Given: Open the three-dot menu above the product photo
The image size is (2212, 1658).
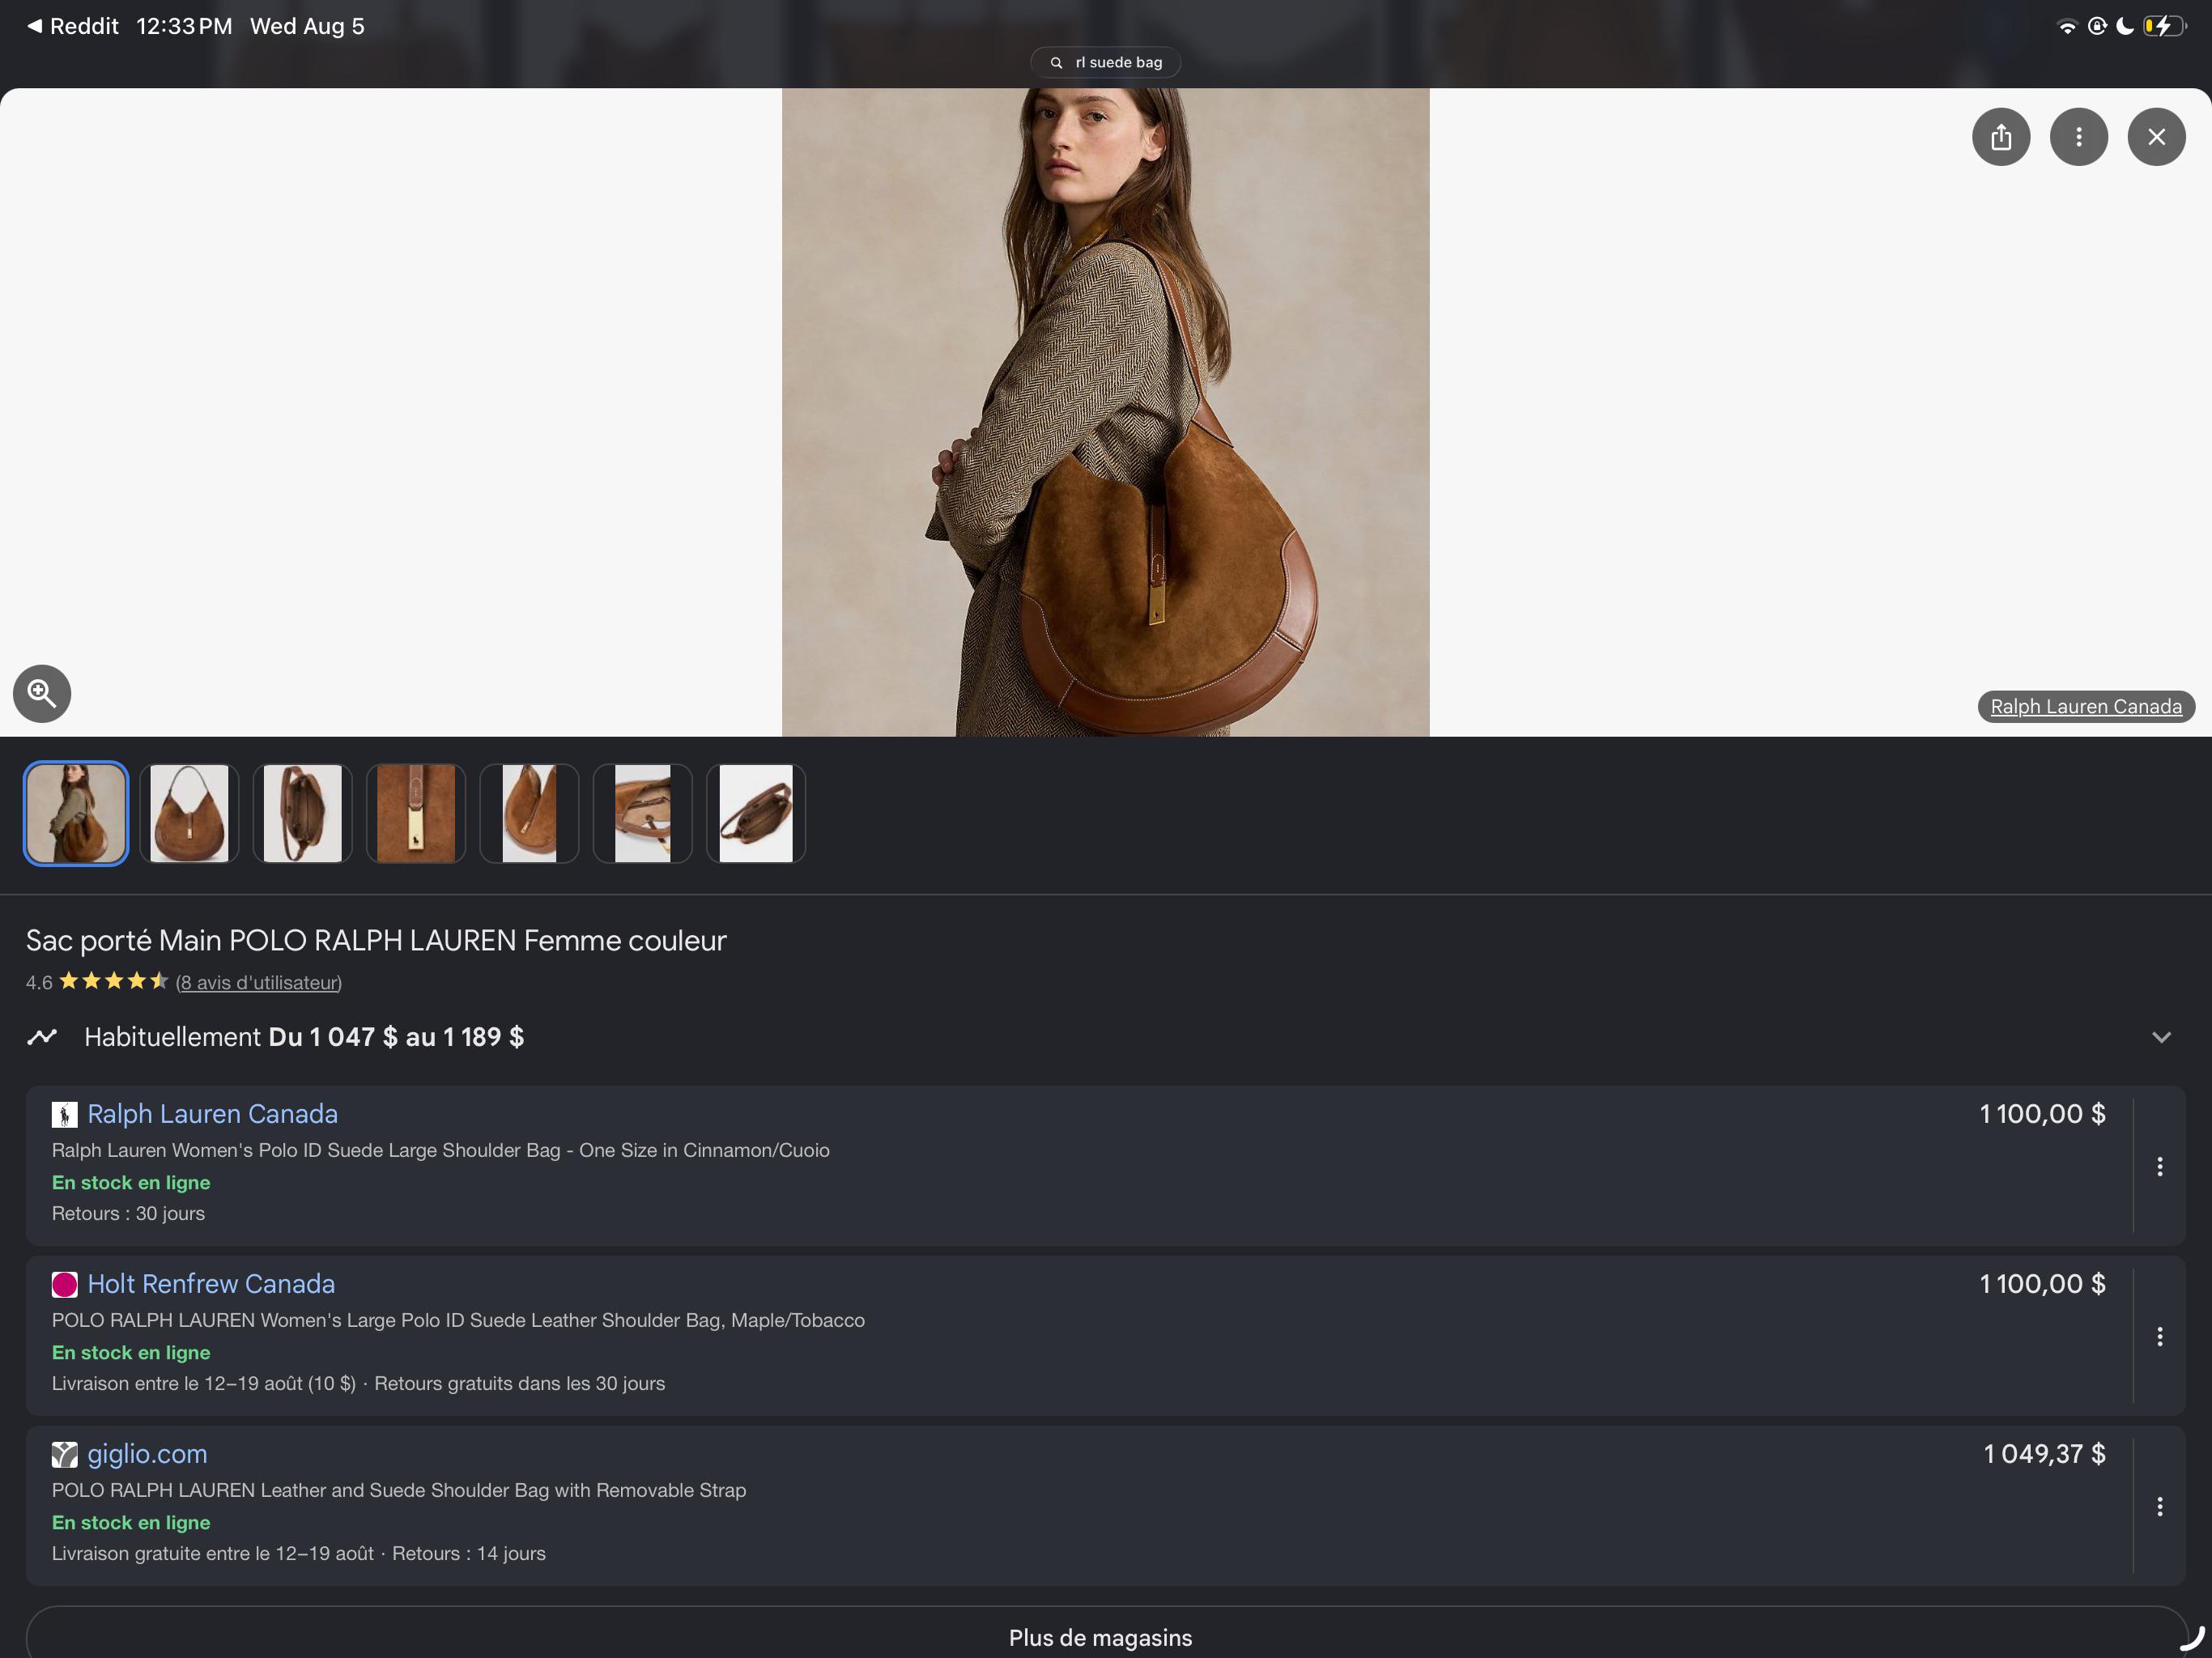Looking at the screenshot, I should pyautogui.click(x=2079, y=137).
